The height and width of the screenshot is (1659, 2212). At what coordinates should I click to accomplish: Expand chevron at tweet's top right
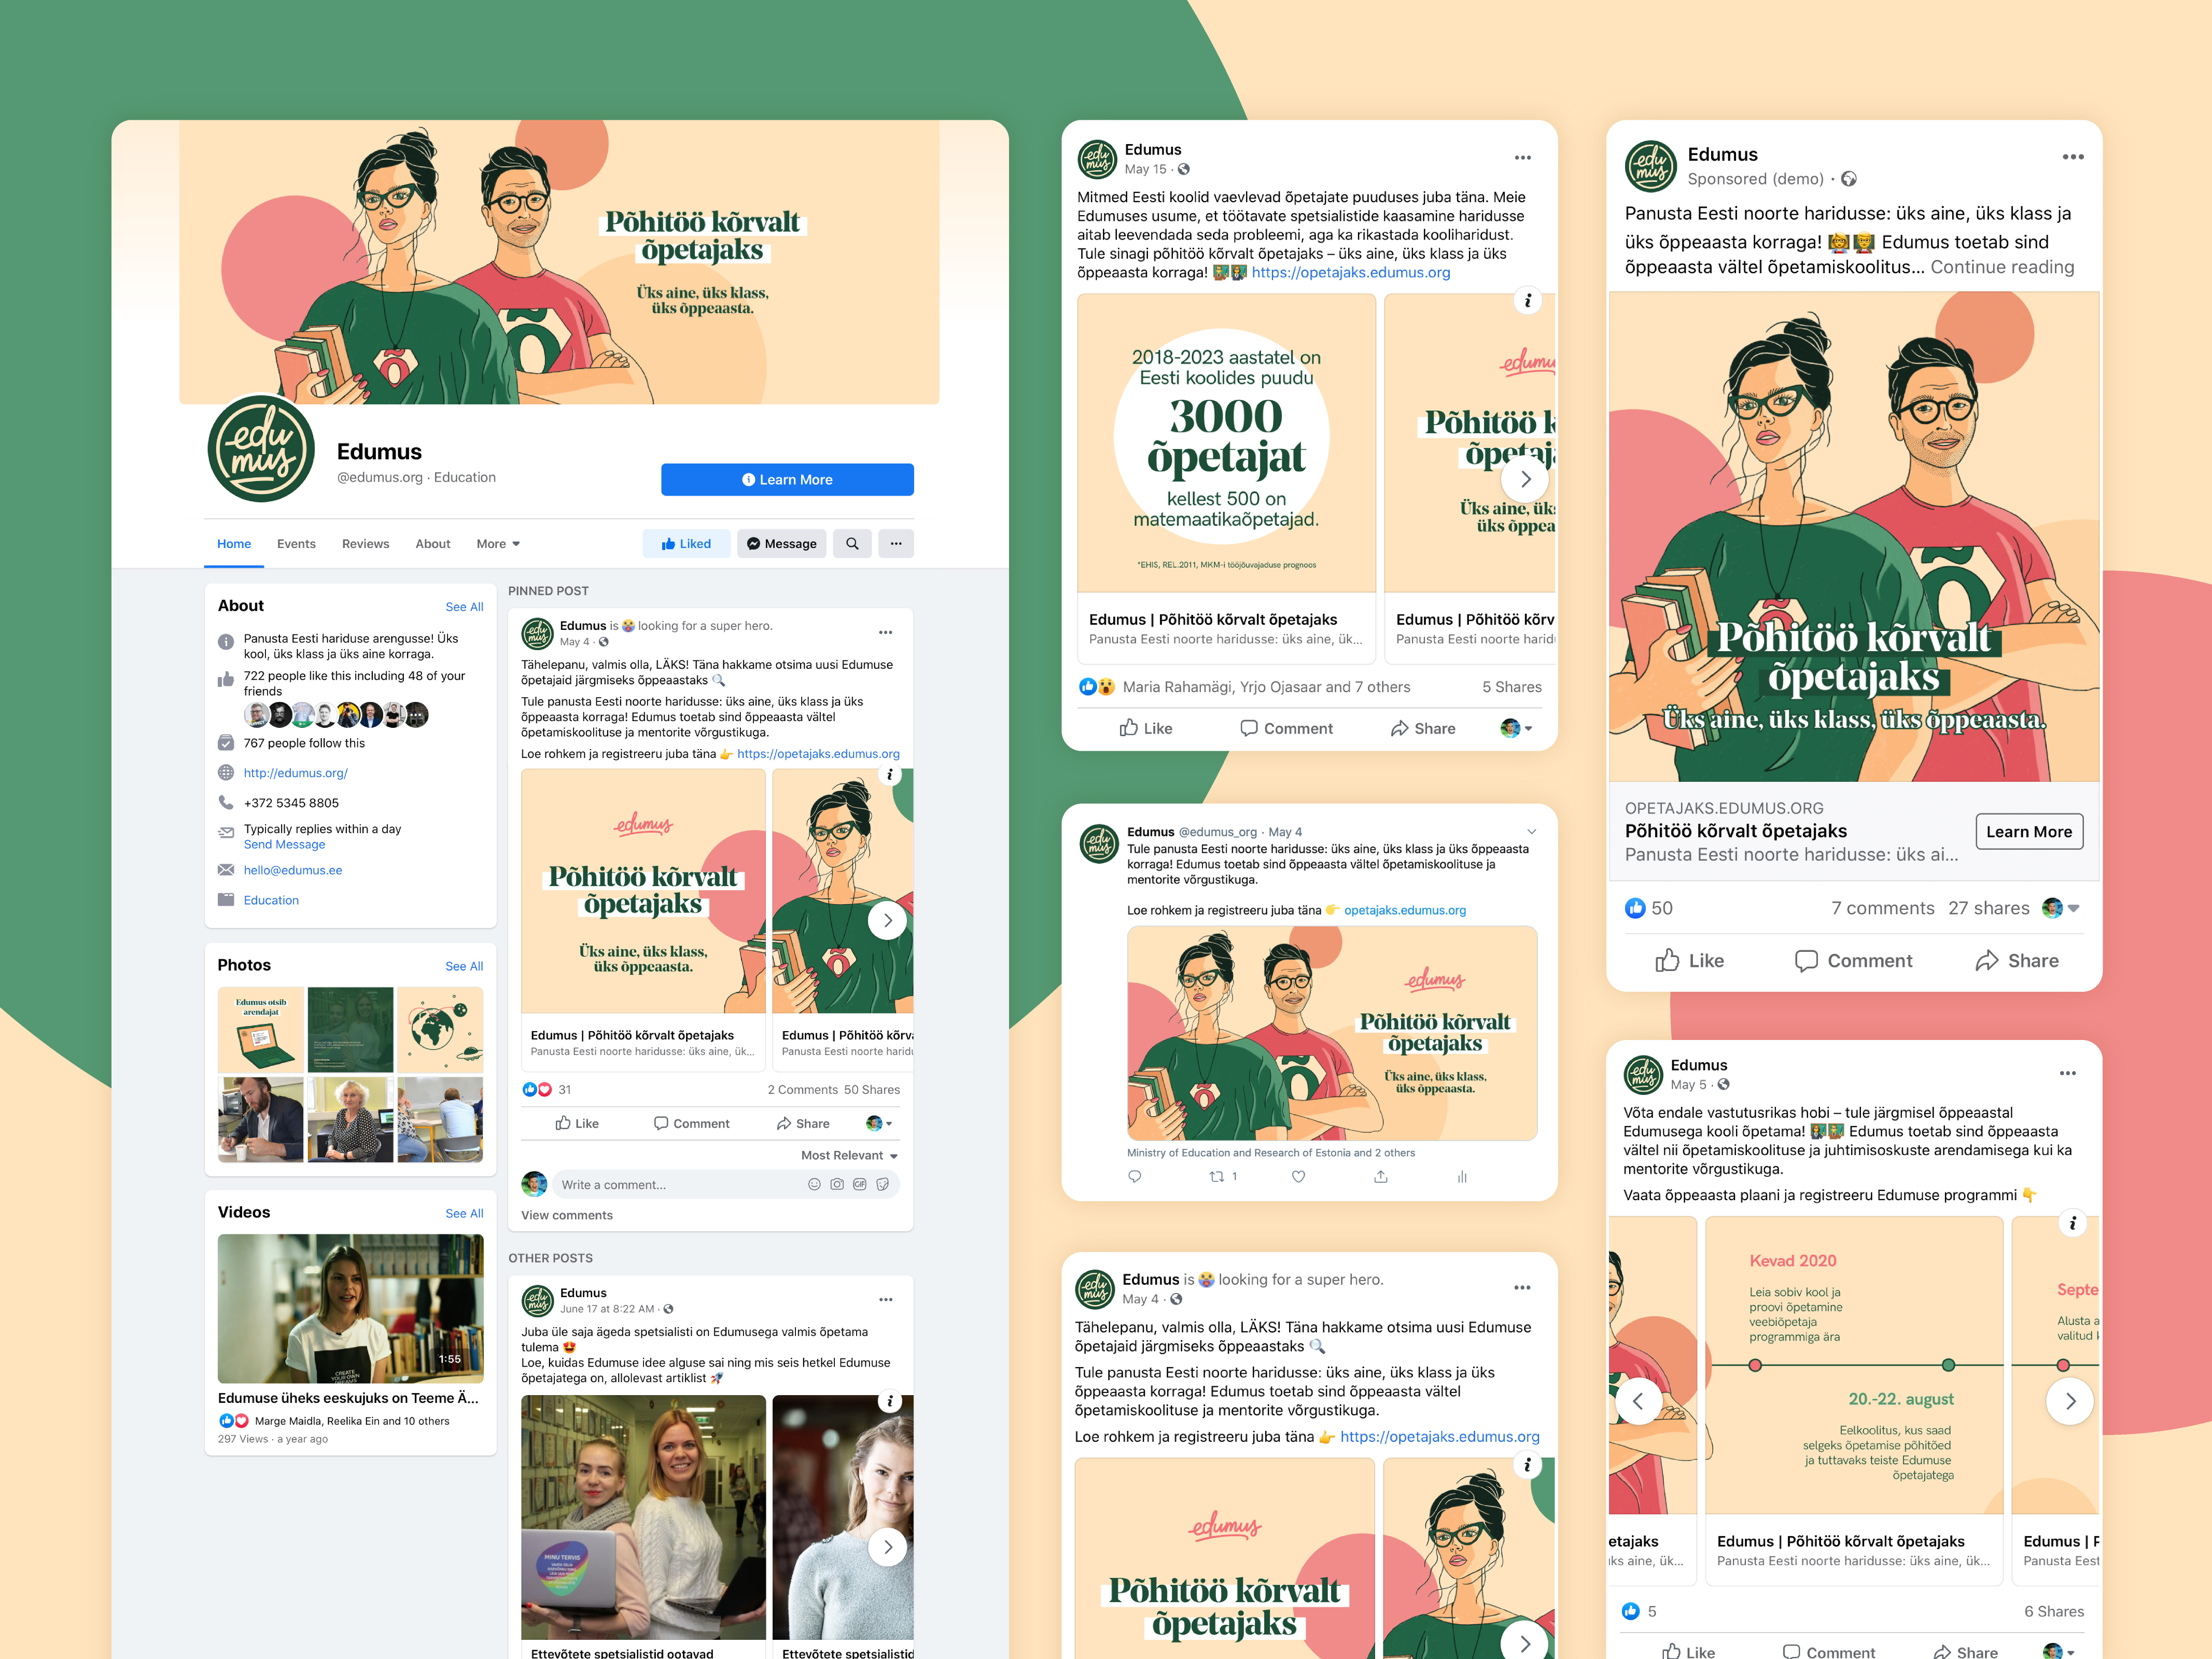pyautogui.click(x=1531, y=831)
